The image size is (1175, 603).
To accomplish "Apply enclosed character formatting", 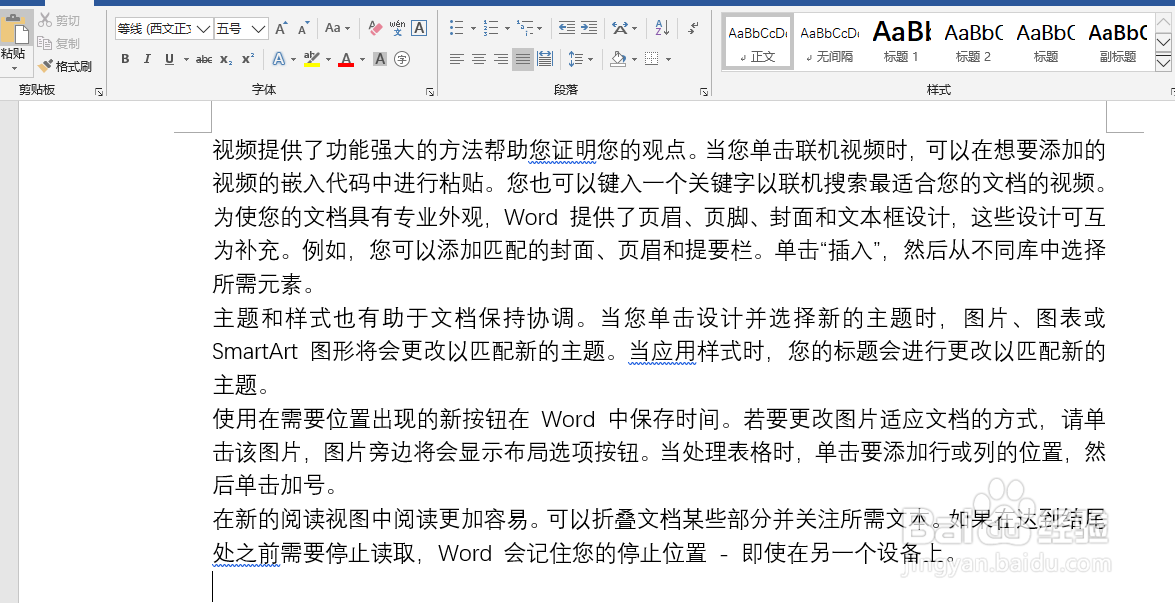I will pos(402,59).
